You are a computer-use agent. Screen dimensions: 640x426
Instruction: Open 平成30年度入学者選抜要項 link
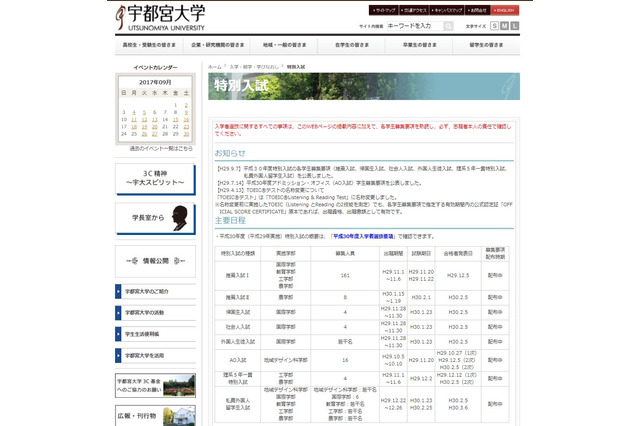[363, 236]
